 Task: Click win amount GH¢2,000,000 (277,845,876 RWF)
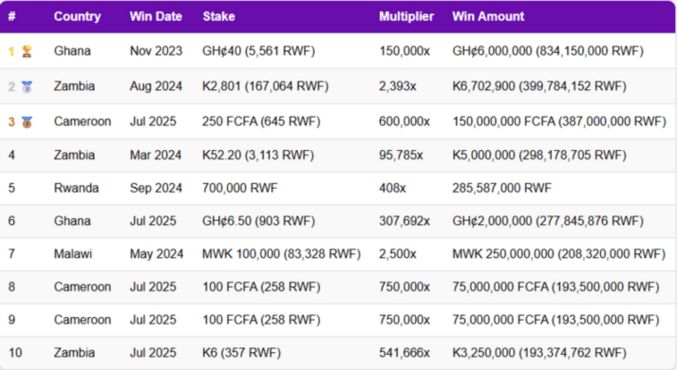coord(548,221)
